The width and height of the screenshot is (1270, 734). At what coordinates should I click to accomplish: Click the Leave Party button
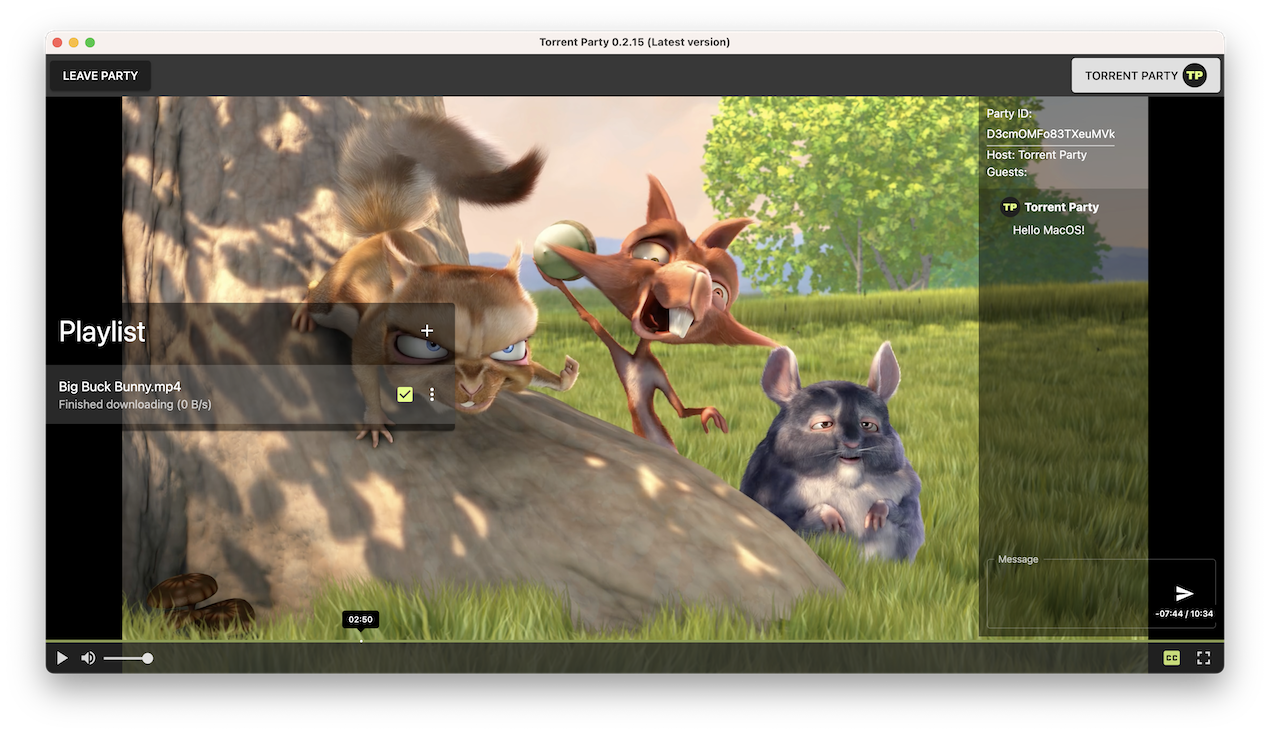[x=100, y=76]
